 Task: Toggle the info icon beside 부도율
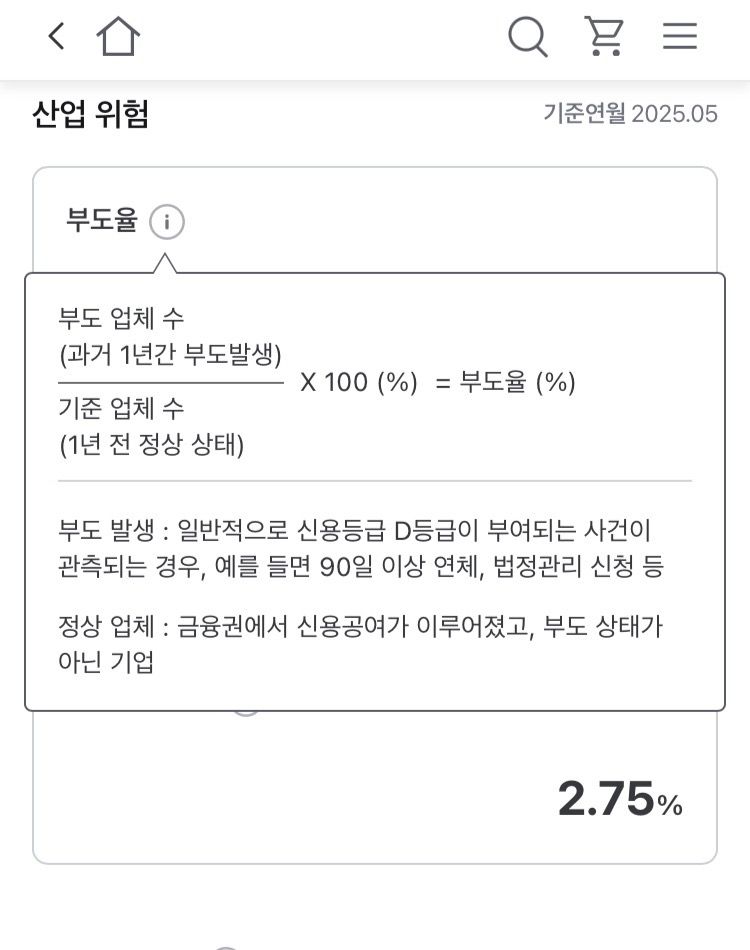(x=167, y=222)
